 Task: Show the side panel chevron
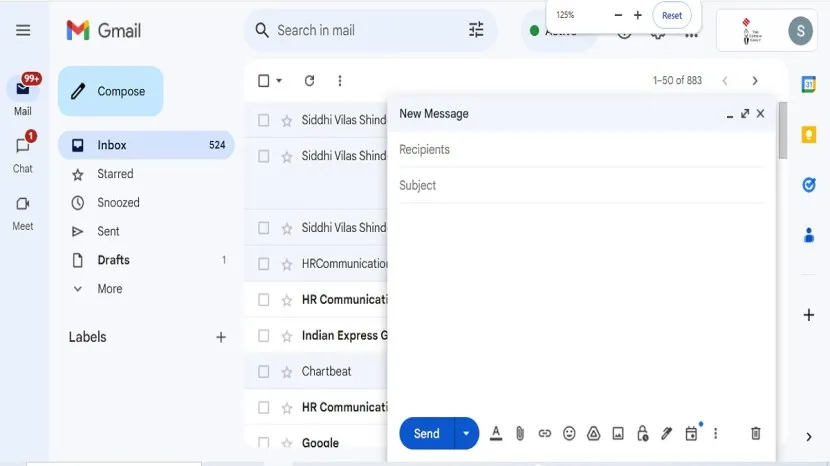point(809,437)
